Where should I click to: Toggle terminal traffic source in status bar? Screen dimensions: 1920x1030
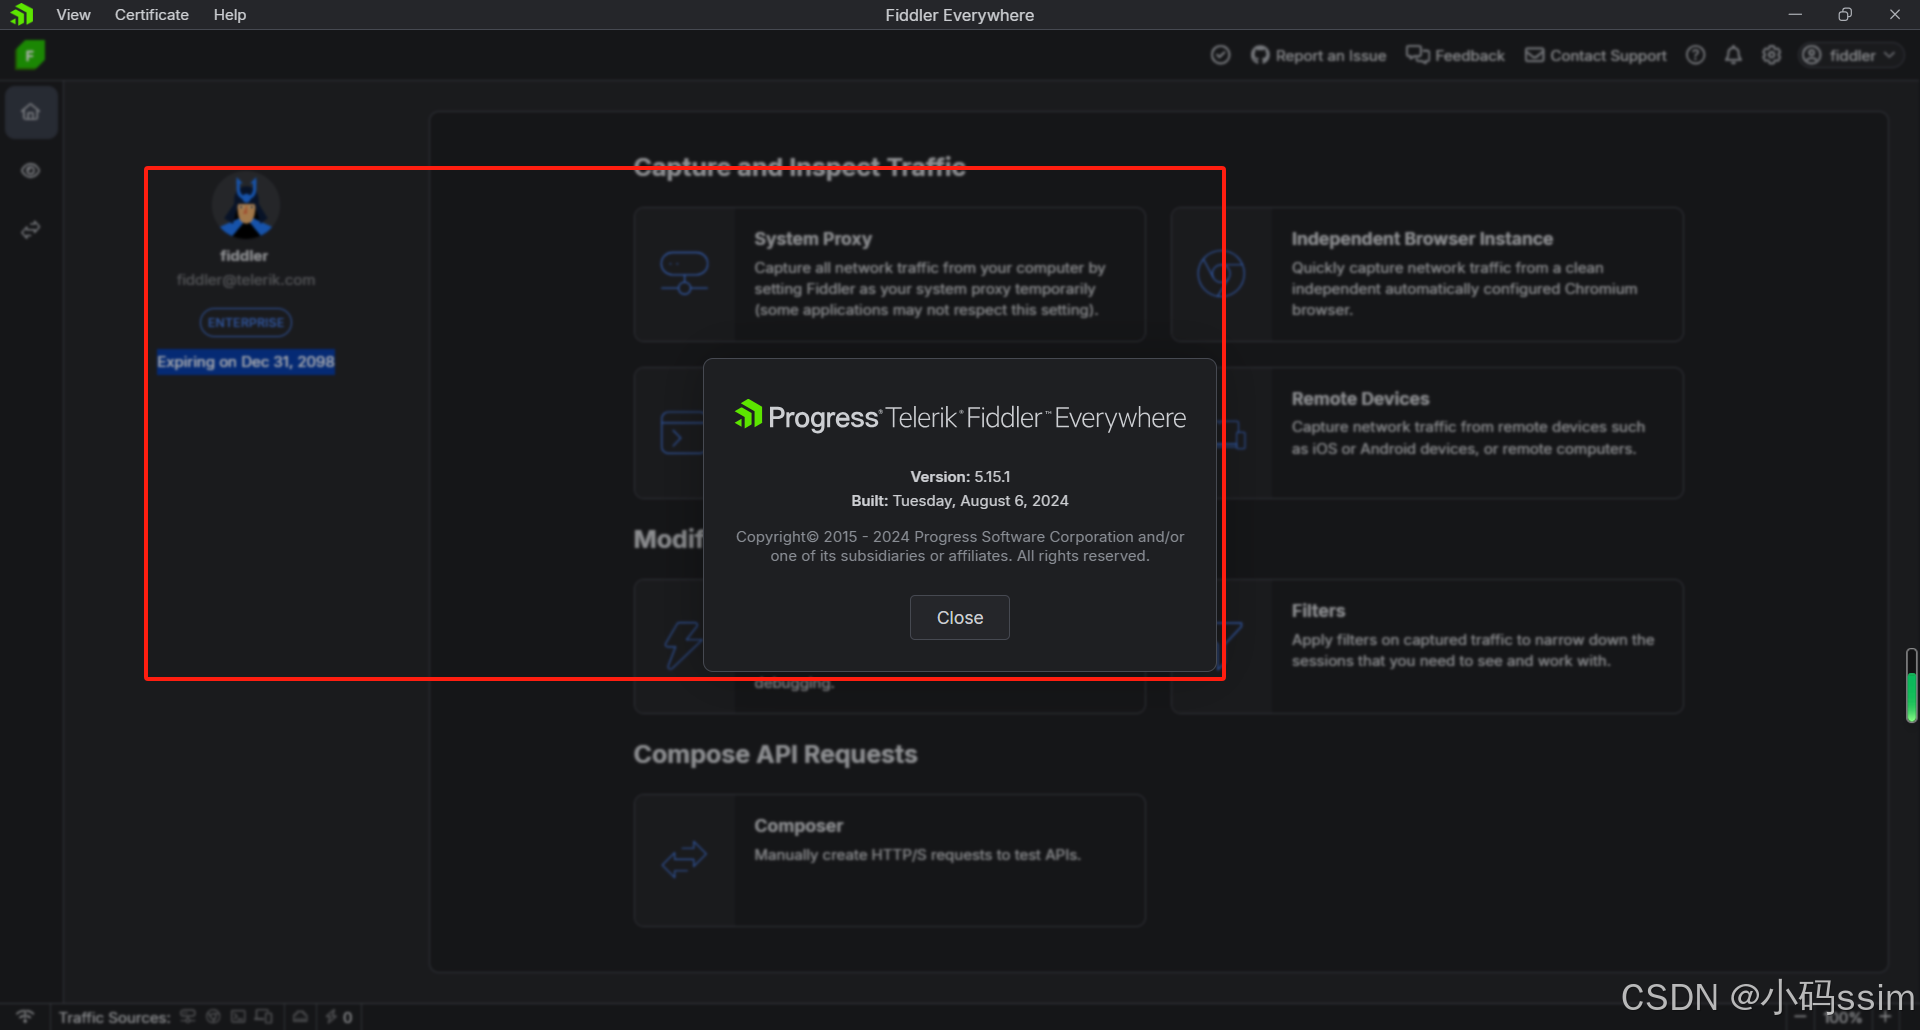[238, 1016]
